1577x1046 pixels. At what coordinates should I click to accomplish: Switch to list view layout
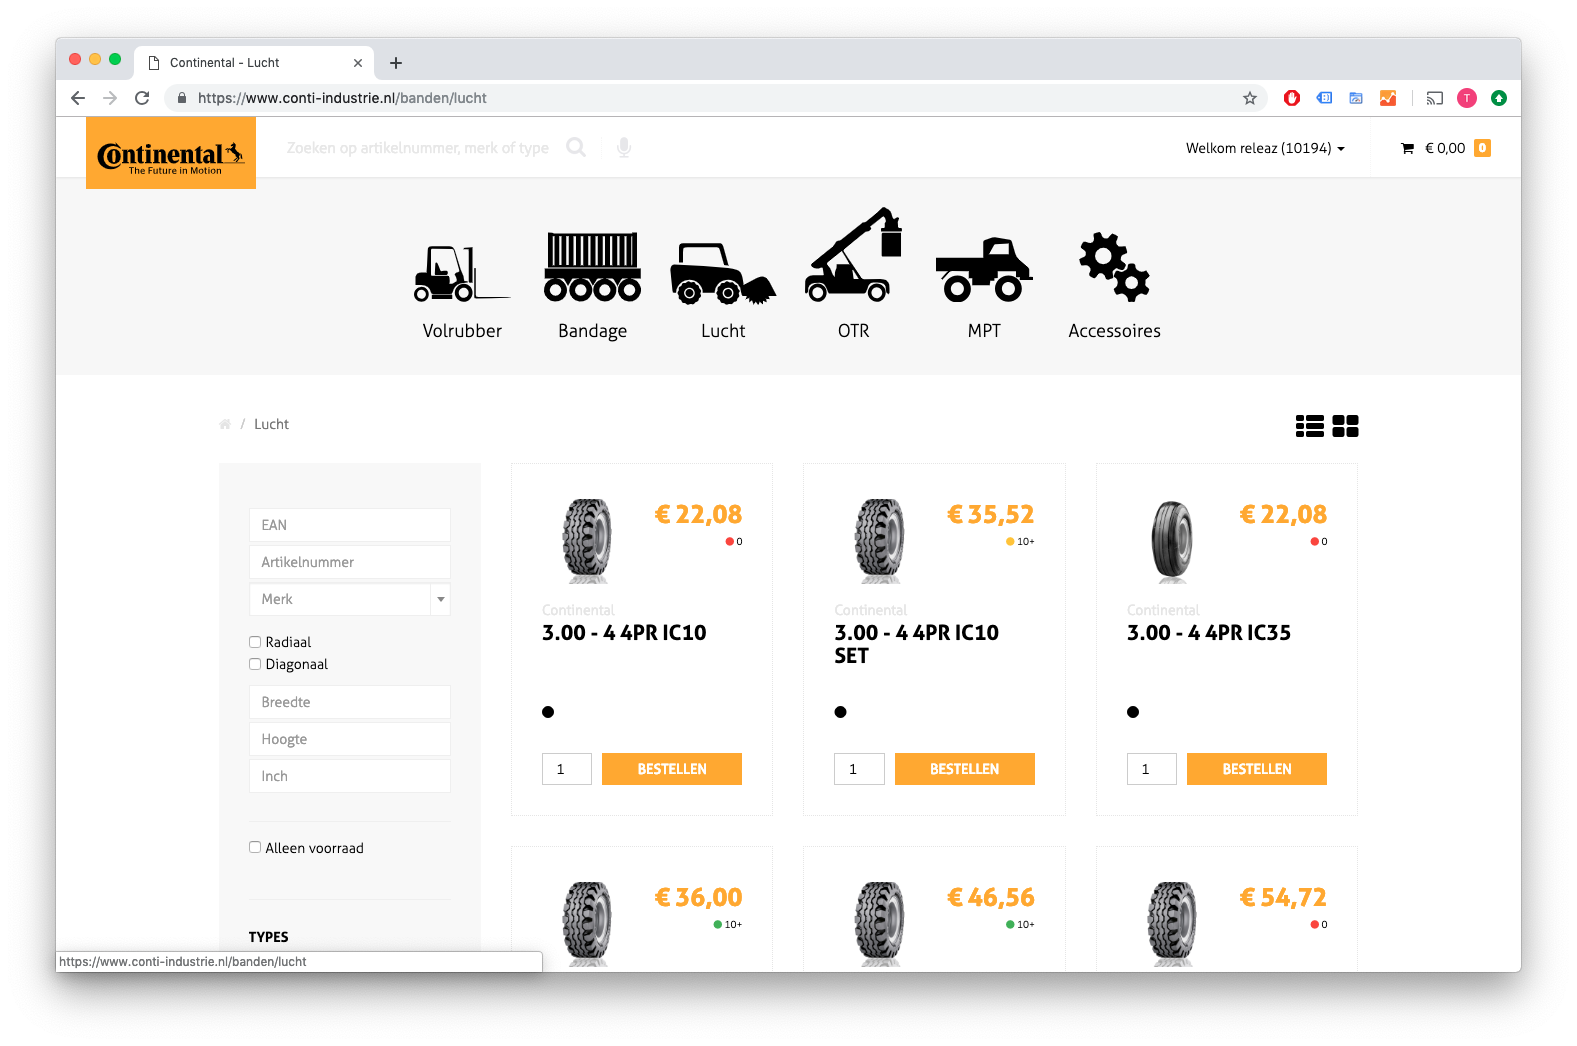point(1309,426)
